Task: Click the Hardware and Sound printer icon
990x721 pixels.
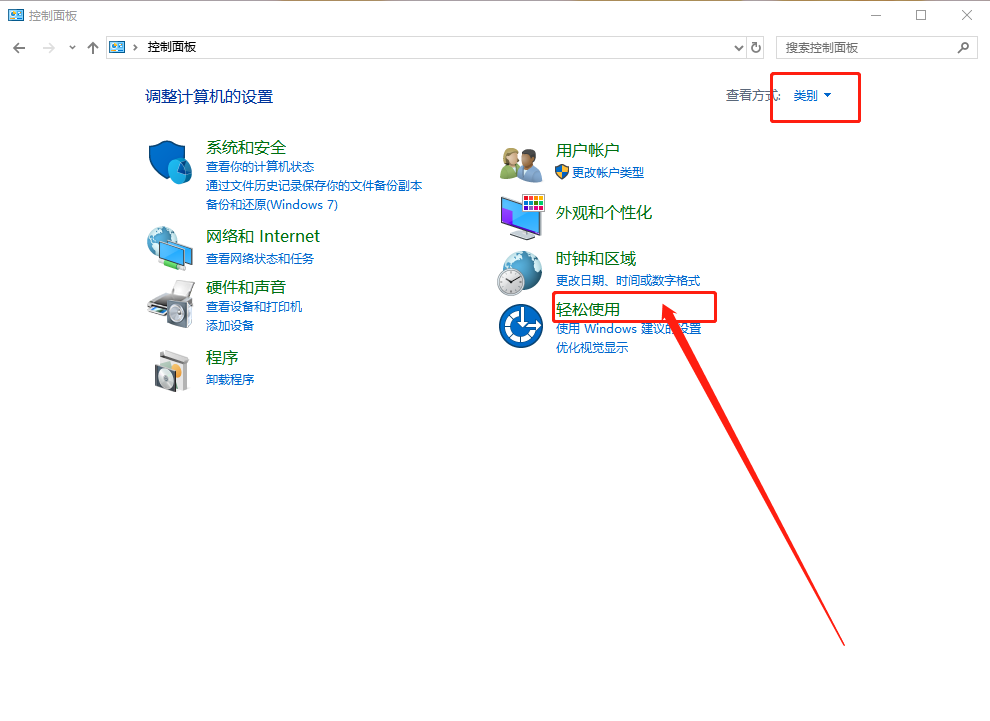Action: coord(170,303)
